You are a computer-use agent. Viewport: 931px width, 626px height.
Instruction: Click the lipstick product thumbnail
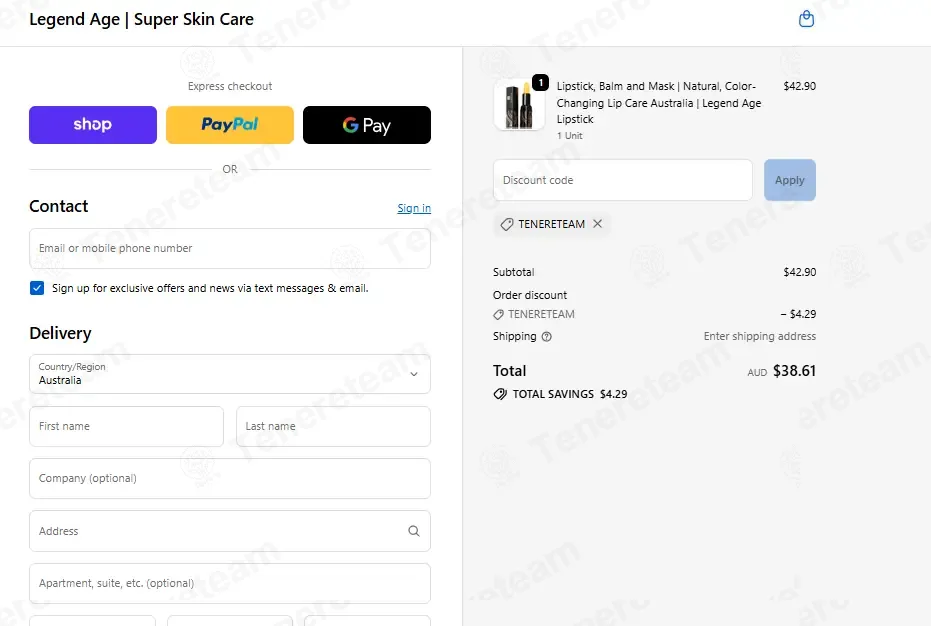pyautogui.click(x=519, y=105)
